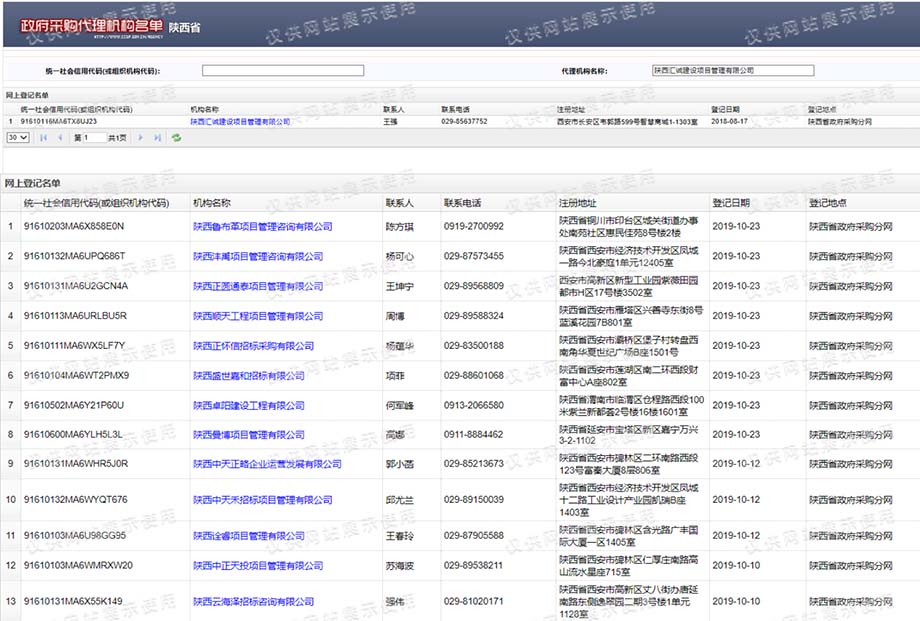The width and height of the screenshot is (920, 621).
Task: Click phone number 029-89150039
Action: [x=473, y=500]
